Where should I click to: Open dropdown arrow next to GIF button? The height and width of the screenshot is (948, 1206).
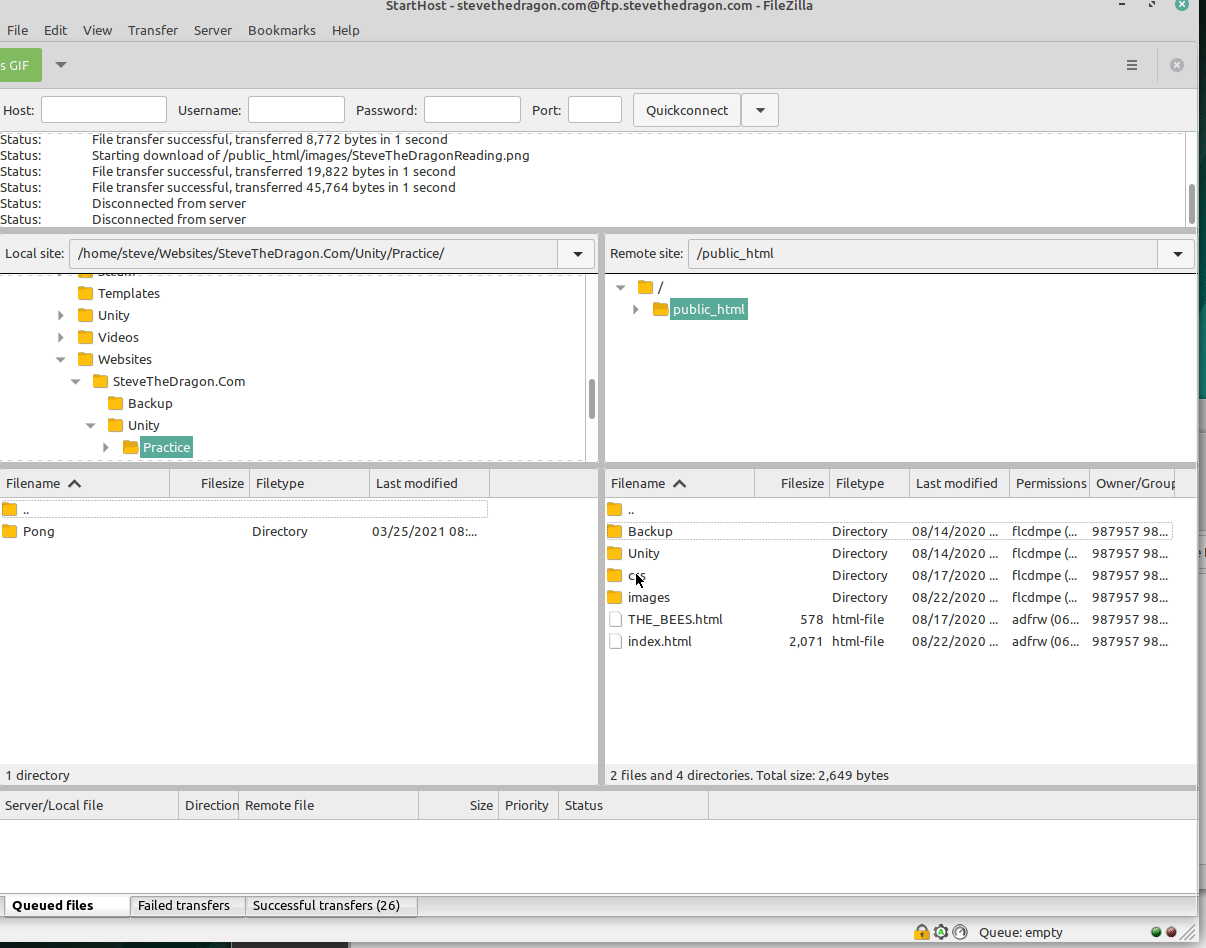click(61, 65)
